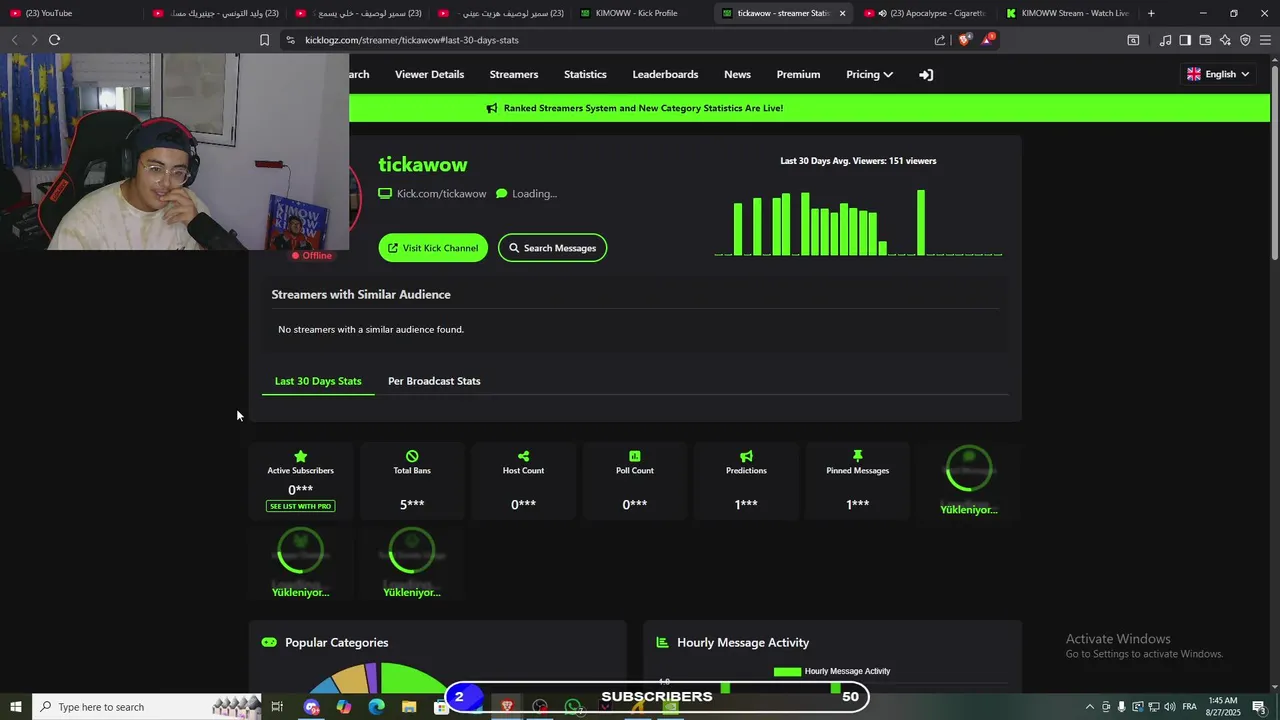The height and width of the screenshot is (720, 1280).
Task: Click the kicklogz.com address bar URL
Action: [x=412, y=40]
